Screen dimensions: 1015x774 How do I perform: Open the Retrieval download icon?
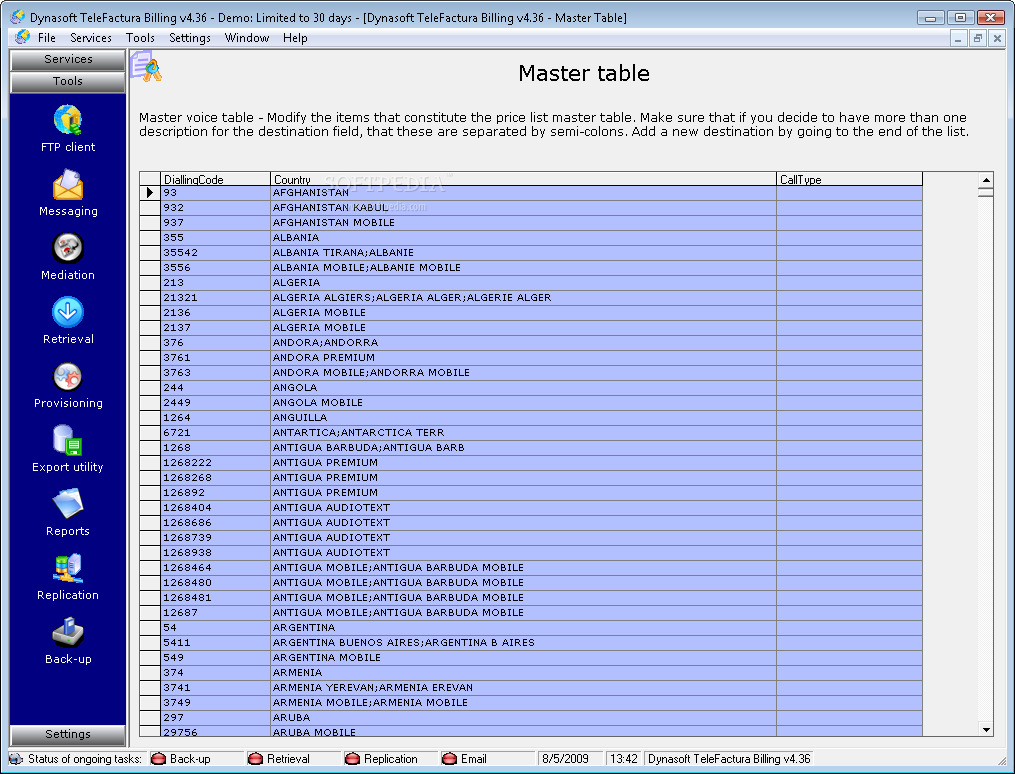68,312
